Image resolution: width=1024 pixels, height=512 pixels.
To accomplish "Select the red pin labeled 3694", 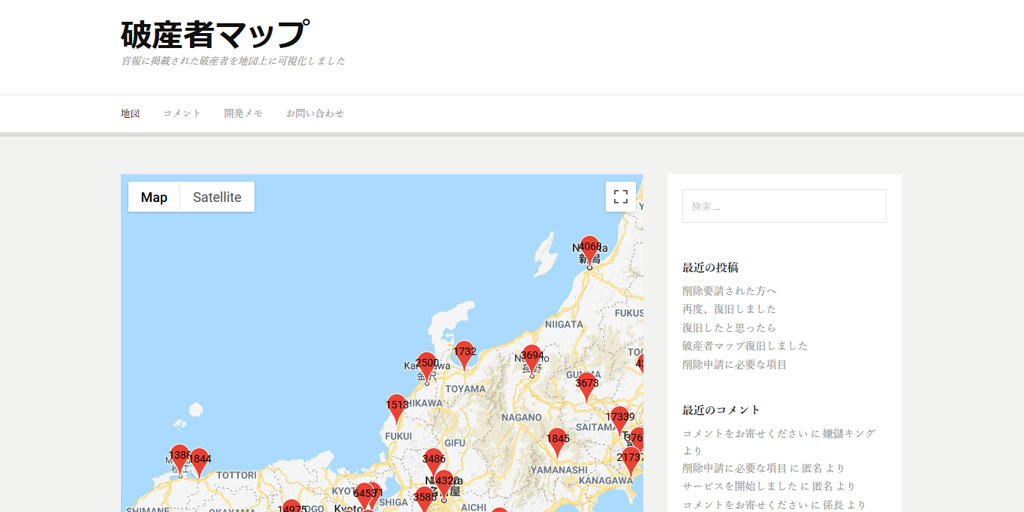I will point(532,357).
